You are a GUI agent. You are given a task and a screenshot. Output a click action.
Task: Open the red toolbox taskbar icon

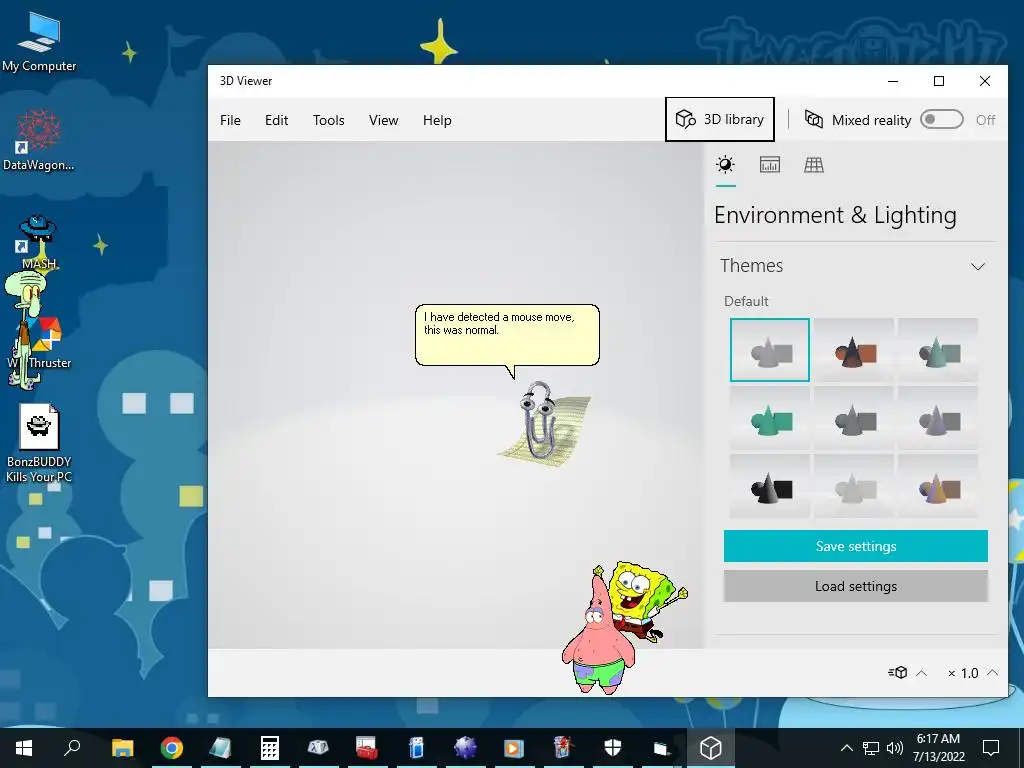(x=367, y=748)
